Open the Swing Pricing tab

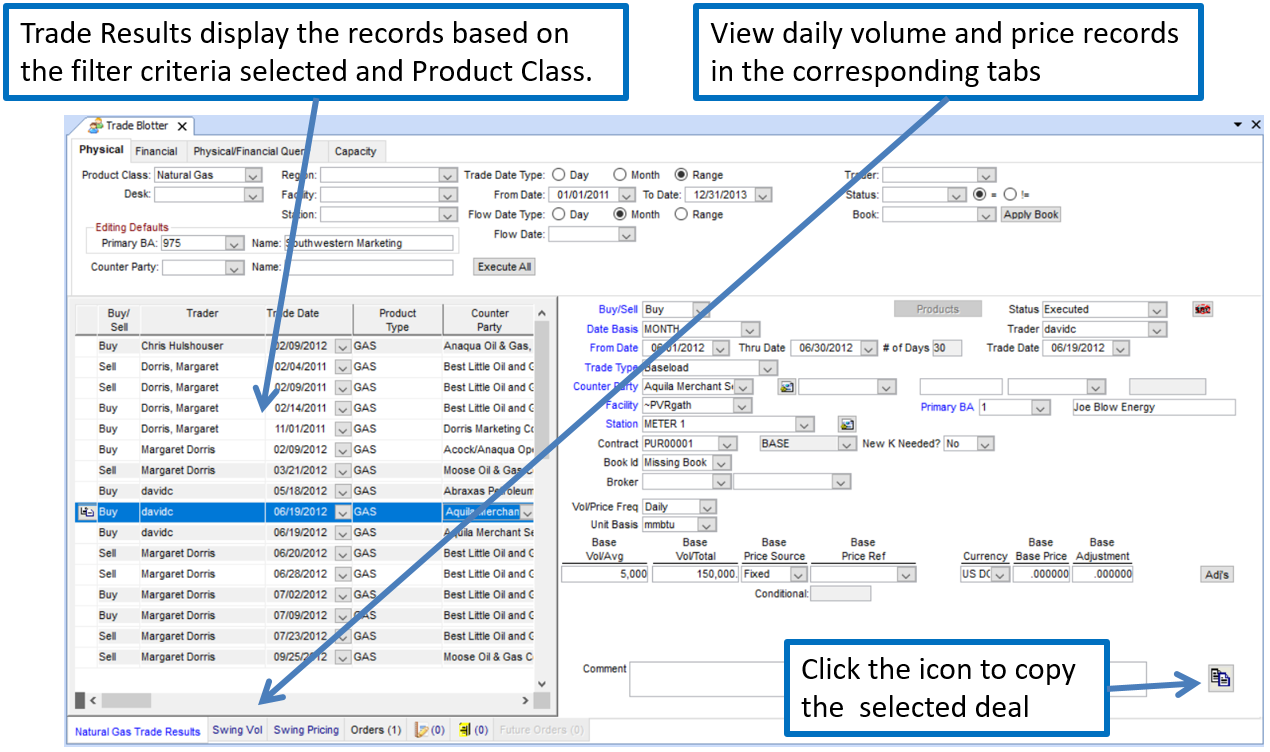pos(306,730)
